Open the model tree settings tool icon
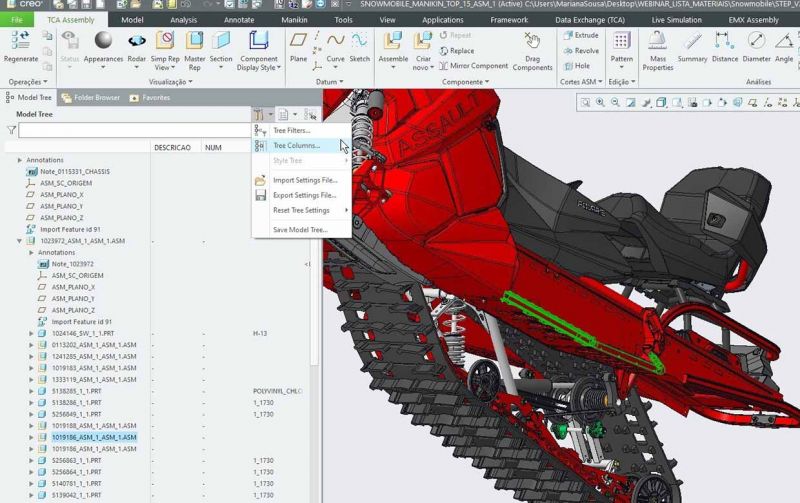Viewport: 800px width, 503px height. [259, 114]
